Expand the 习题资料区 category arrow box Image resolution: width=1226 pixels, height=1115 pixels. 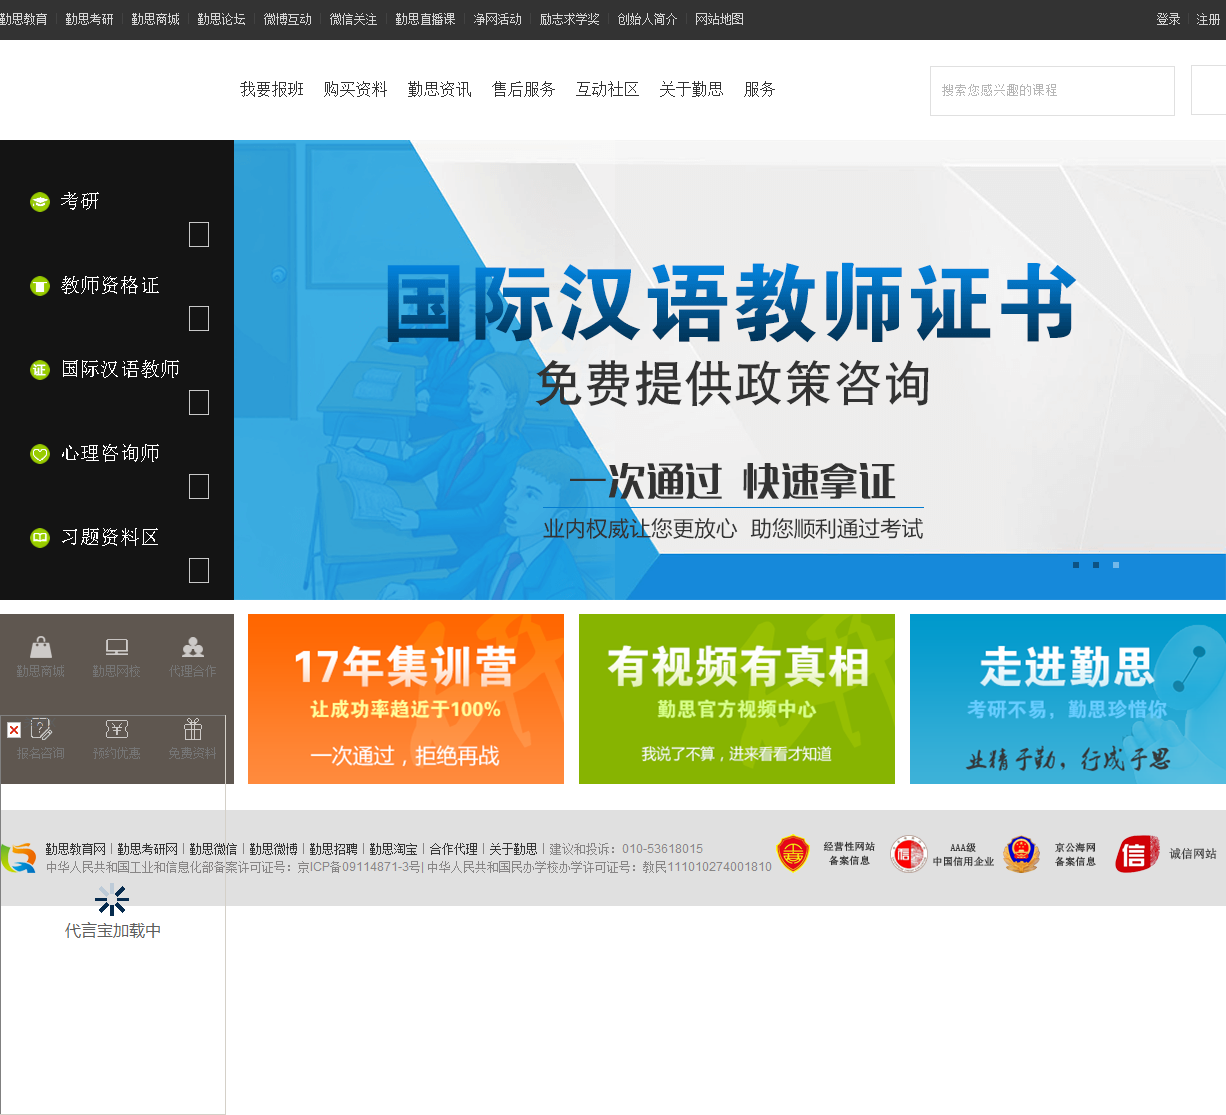199,570
